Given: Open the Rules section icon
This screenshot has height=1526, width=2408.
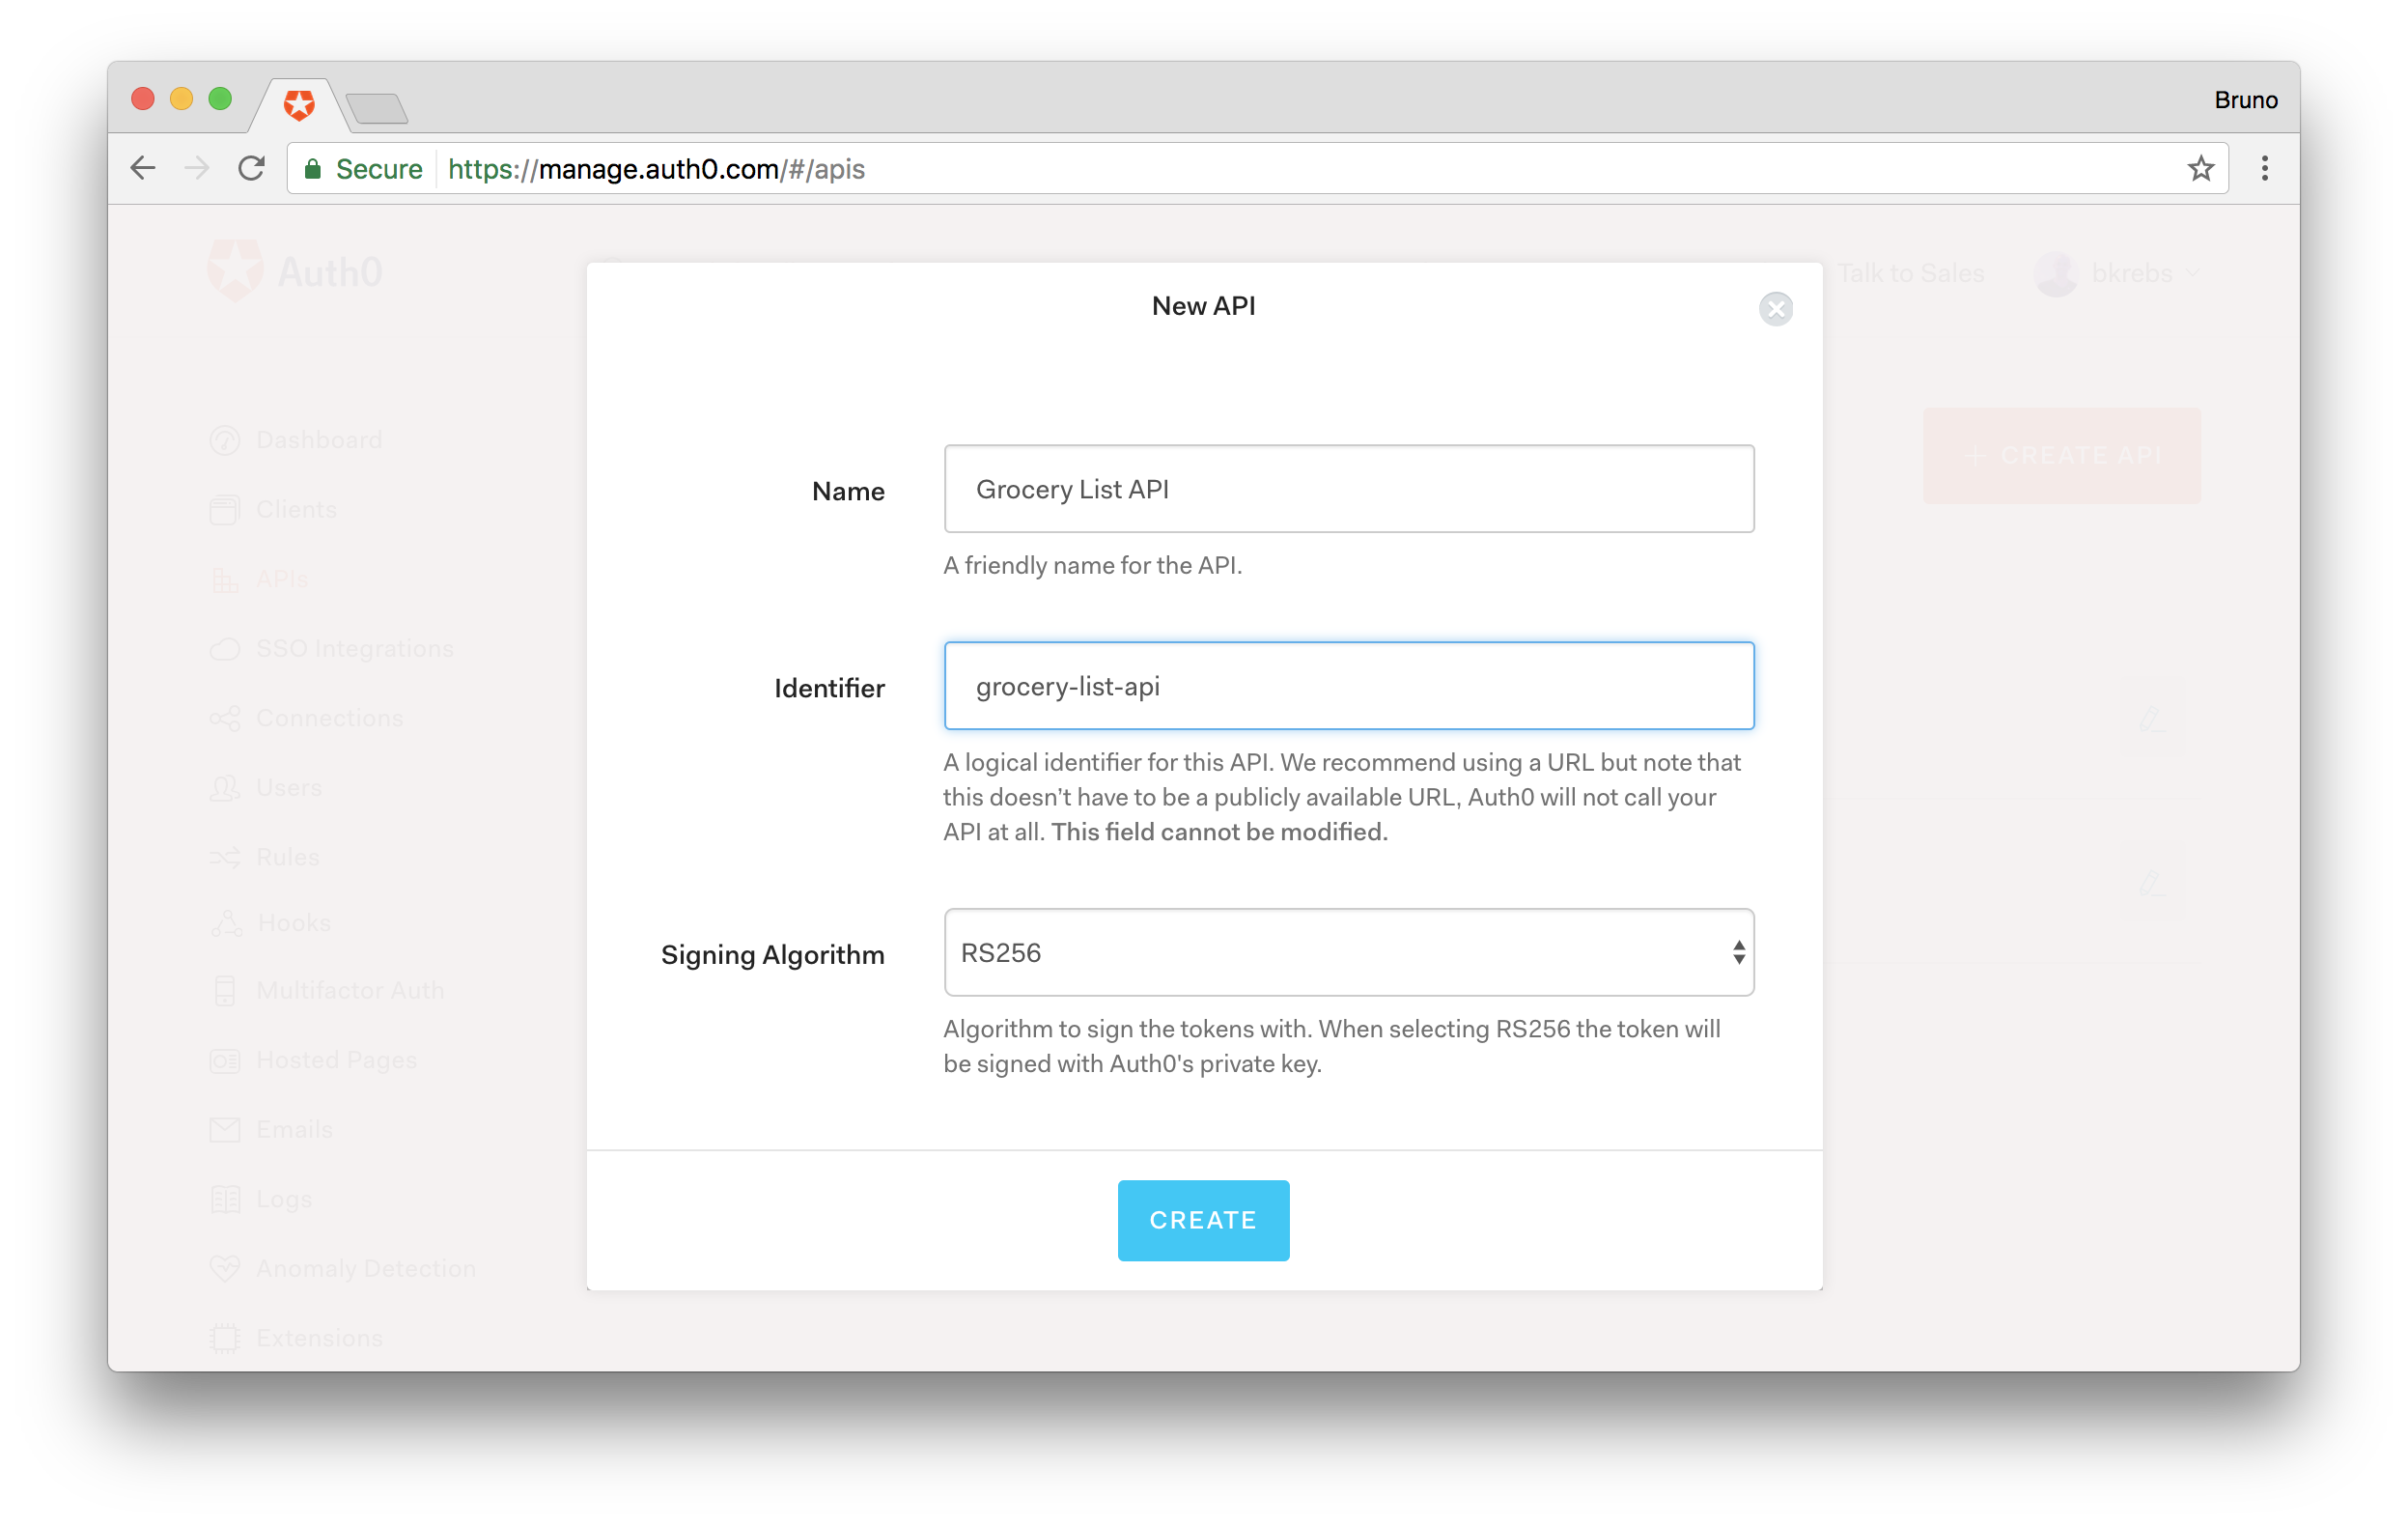Looking at the screenshot, I should click(x=225, y=857).
